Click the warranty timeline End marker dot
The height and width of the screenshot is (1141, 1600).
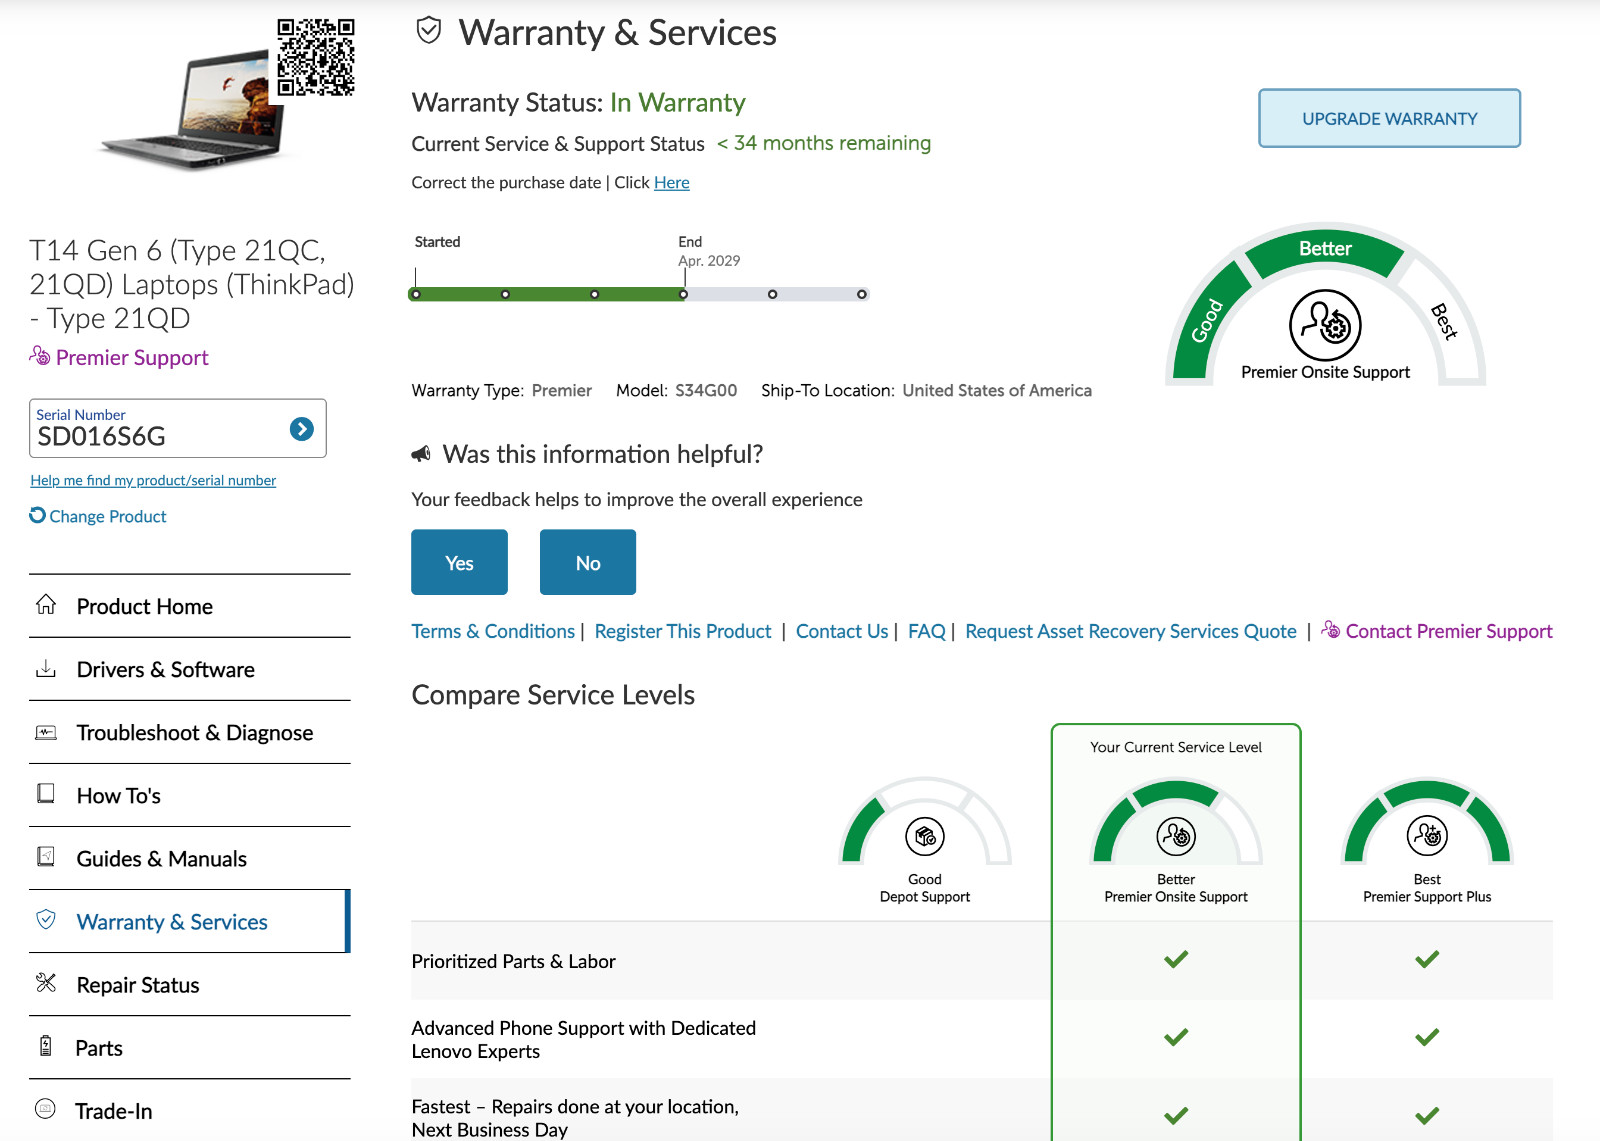[683, 294]
